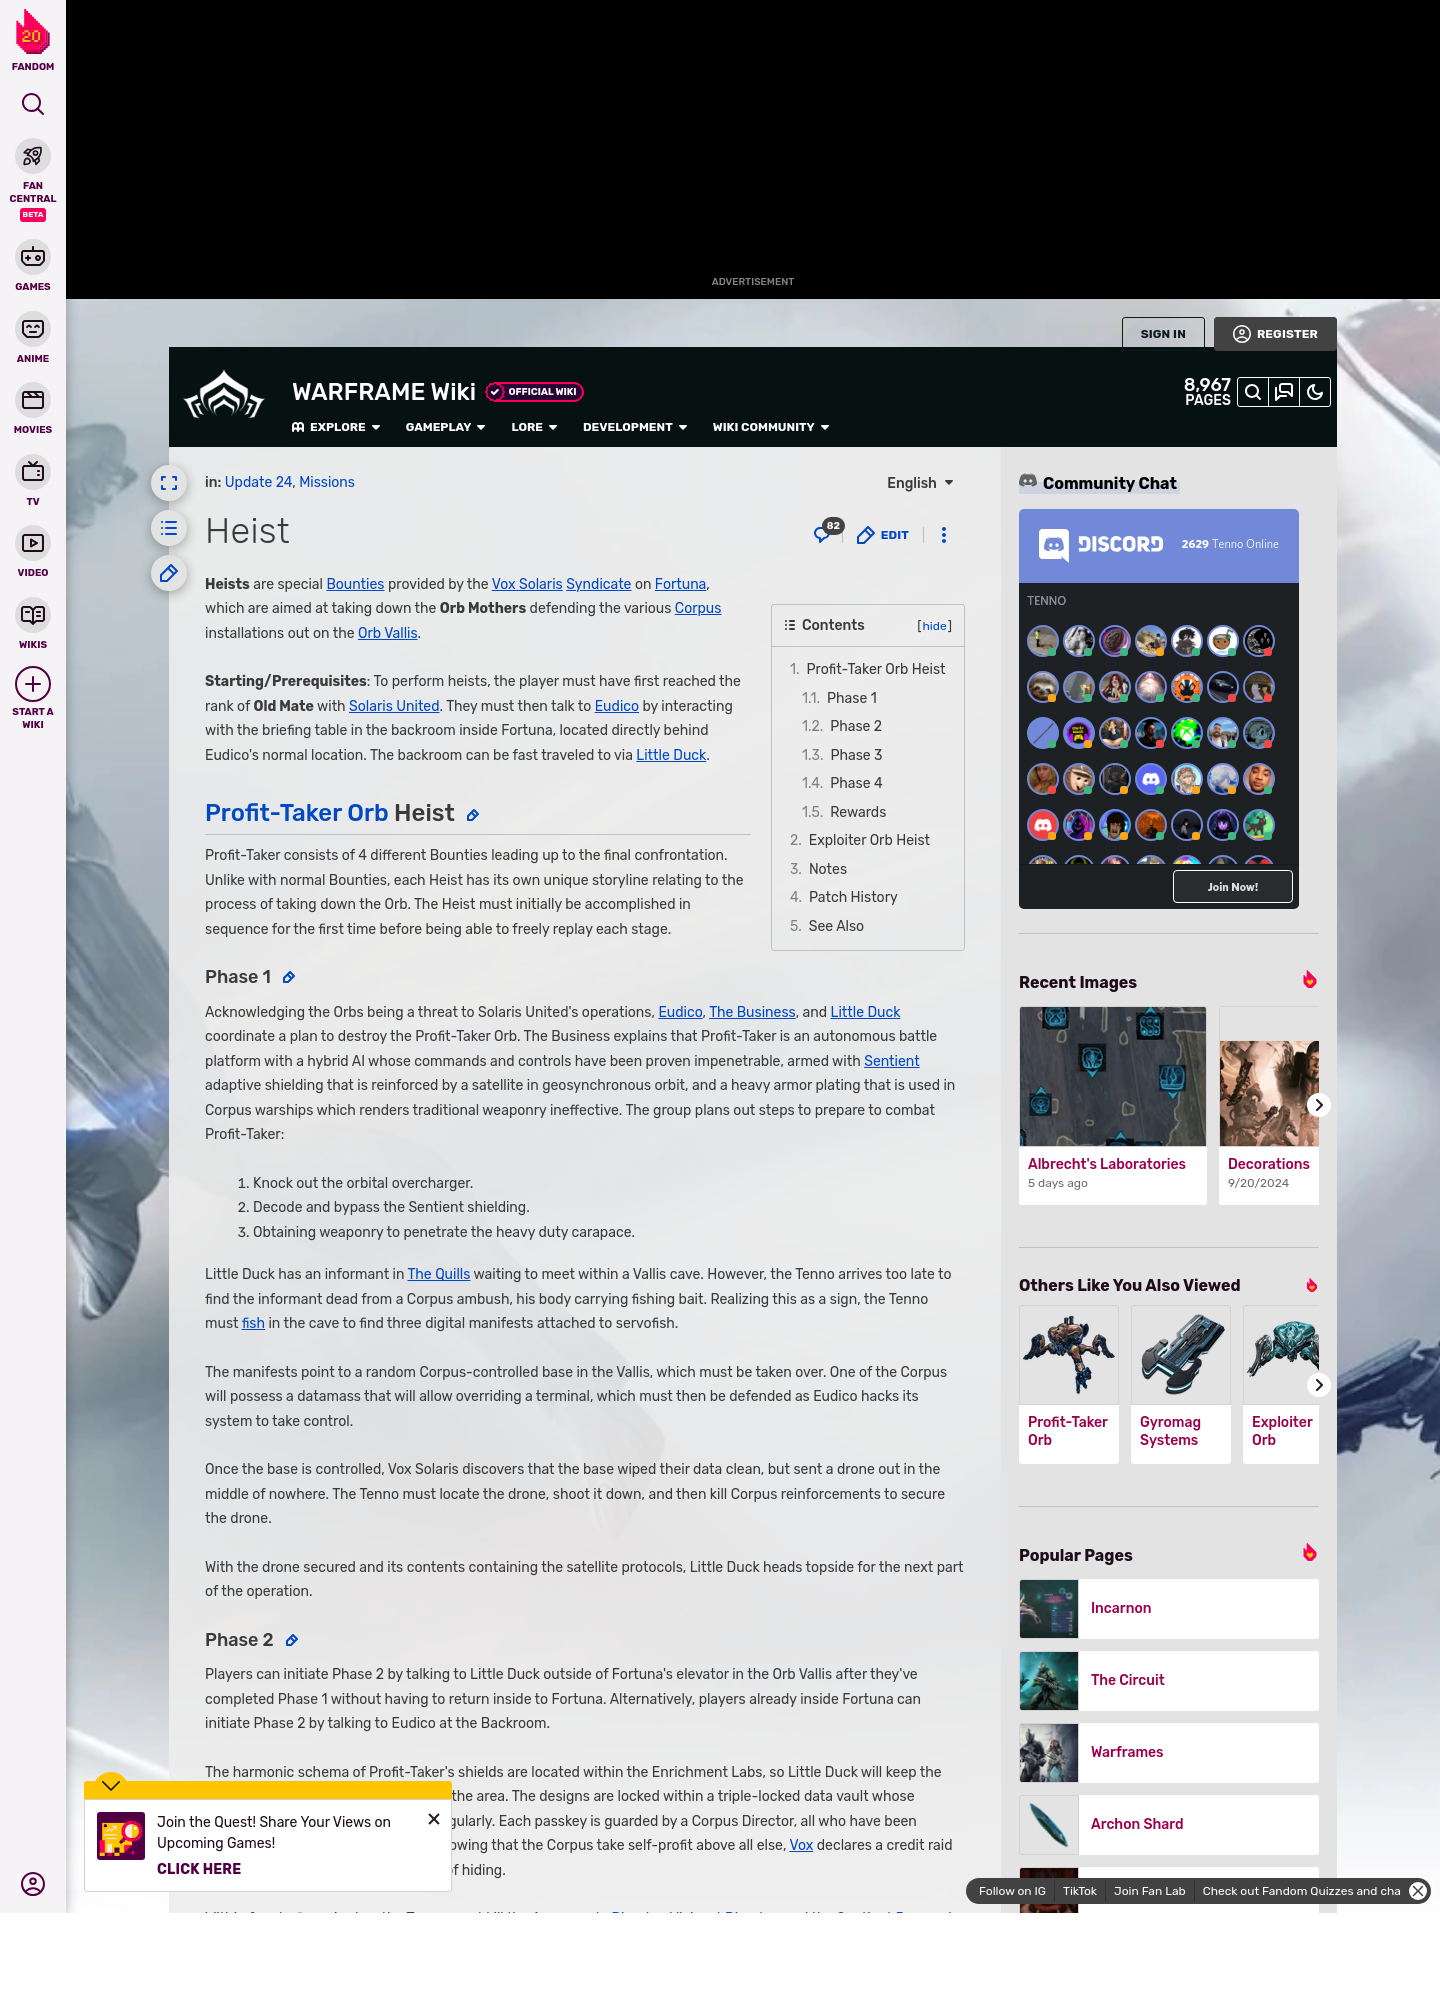Open the Vox Solaris link
This screenshot has width=1440, height=2000.
(527, 584)
